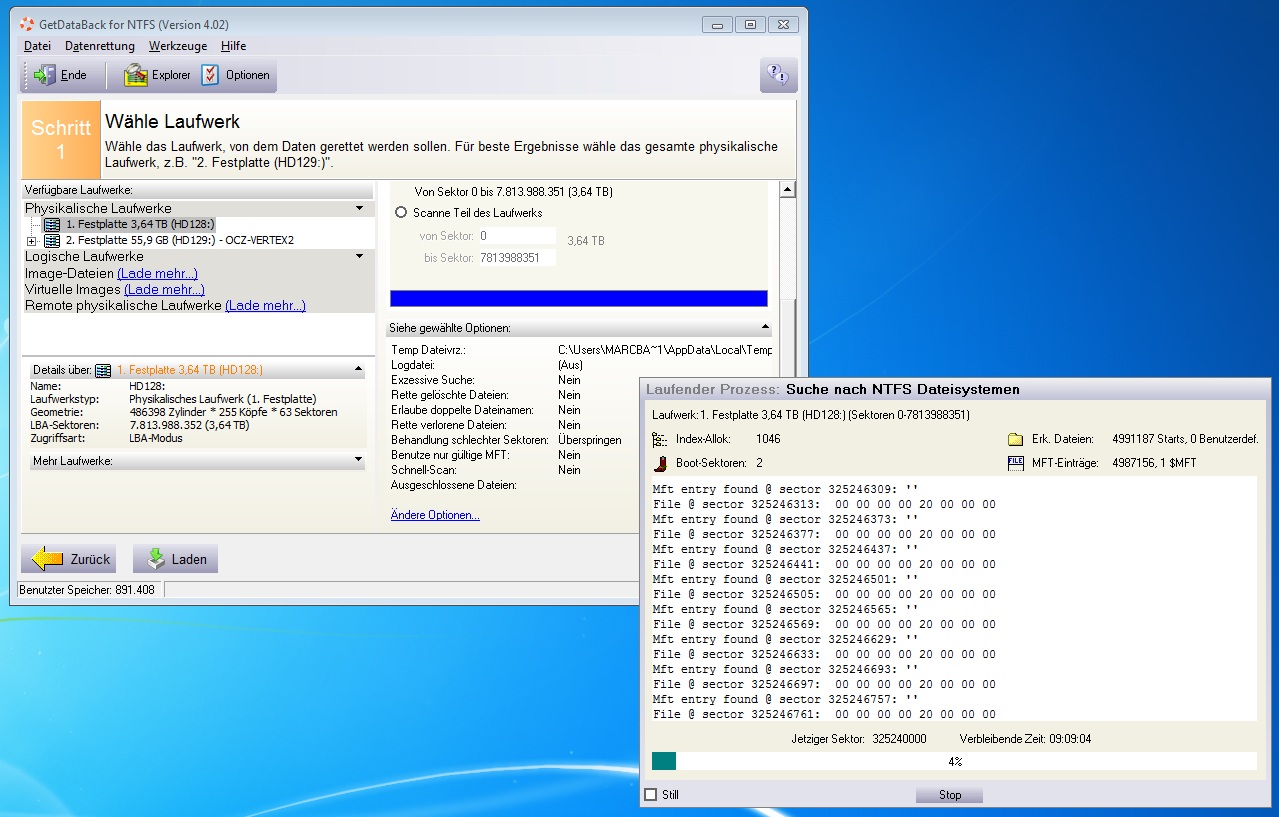Open the Ändere Optionen link

pyautogui.click(x=435, y=515)
